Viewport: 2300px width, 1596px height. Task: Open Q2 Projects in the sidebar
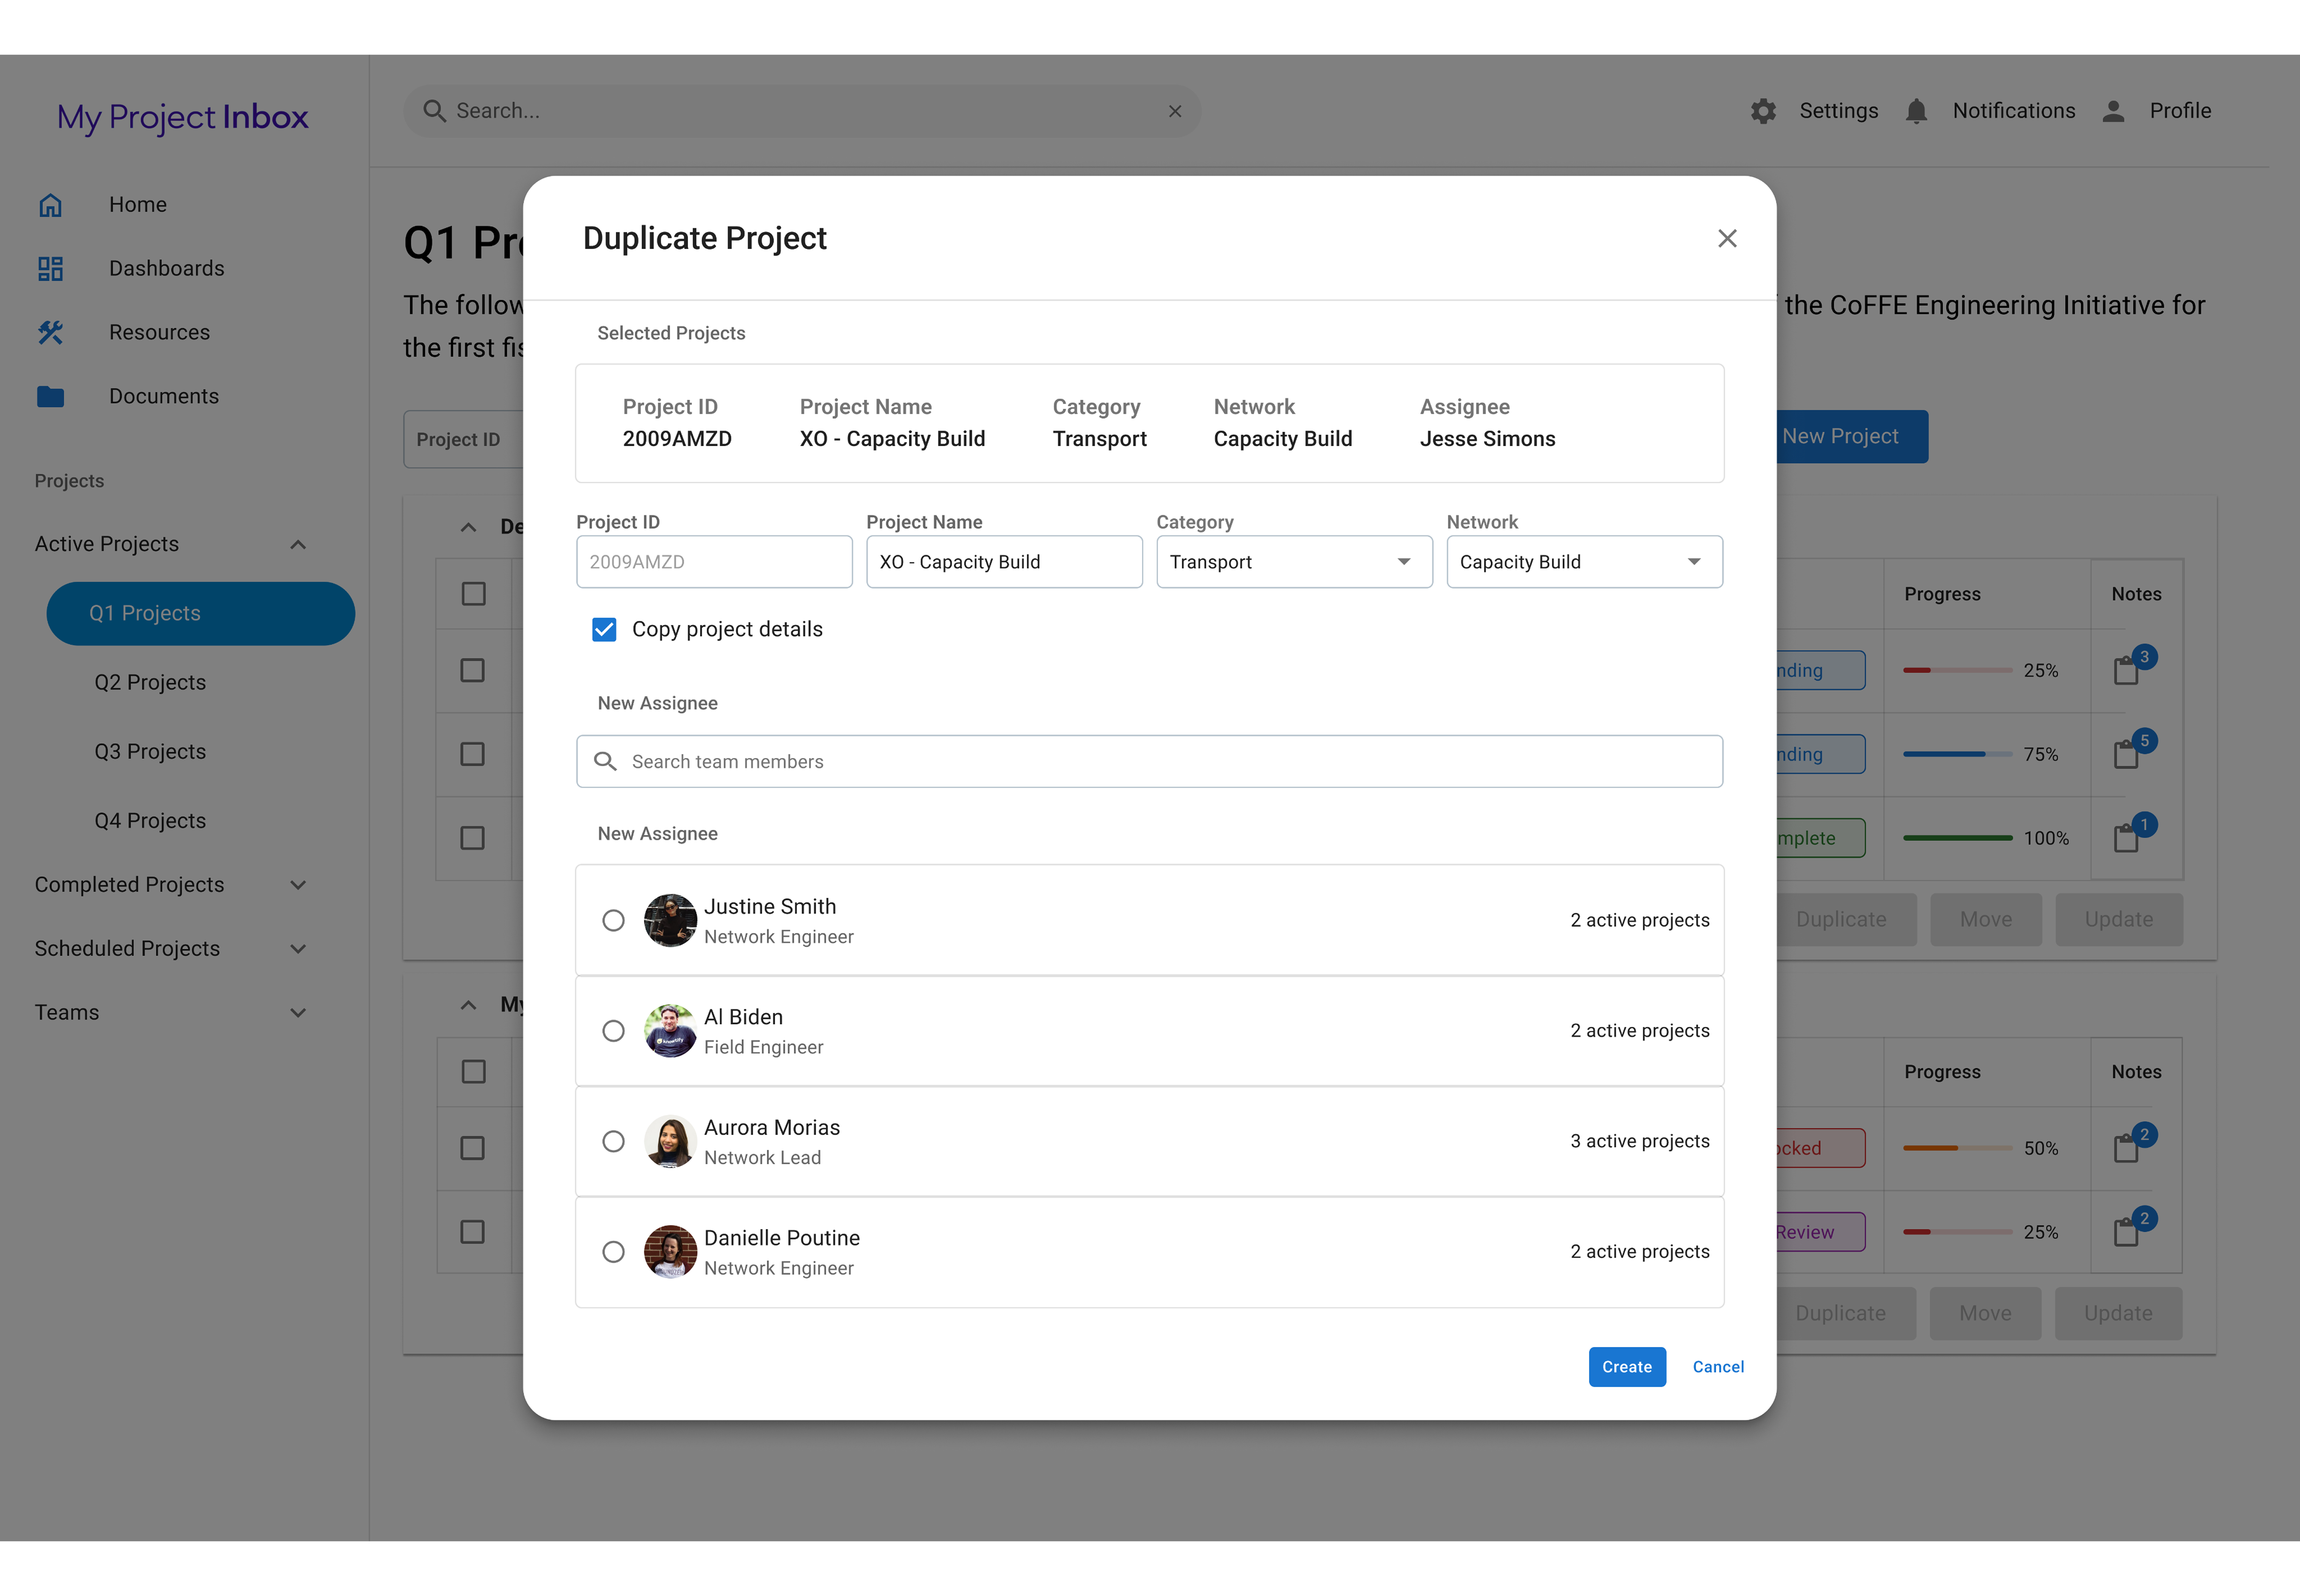tap(150, 682)
